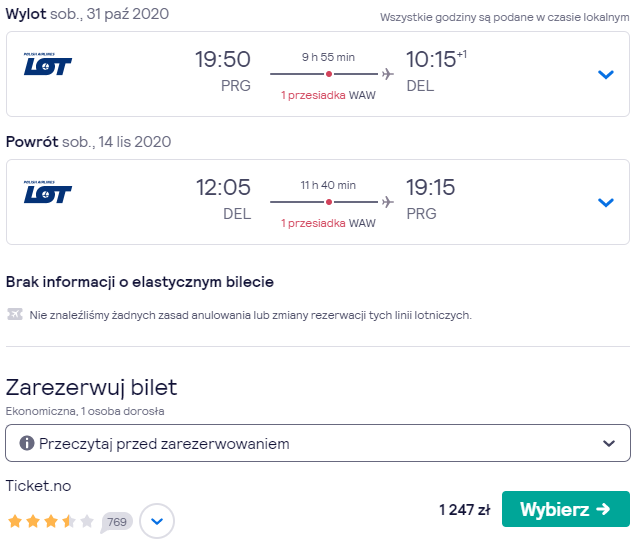637x543 pixels.
Task: Click the info icon beside Przeczytaj przed zarezerwowaniem
Action: click(27, 443)
